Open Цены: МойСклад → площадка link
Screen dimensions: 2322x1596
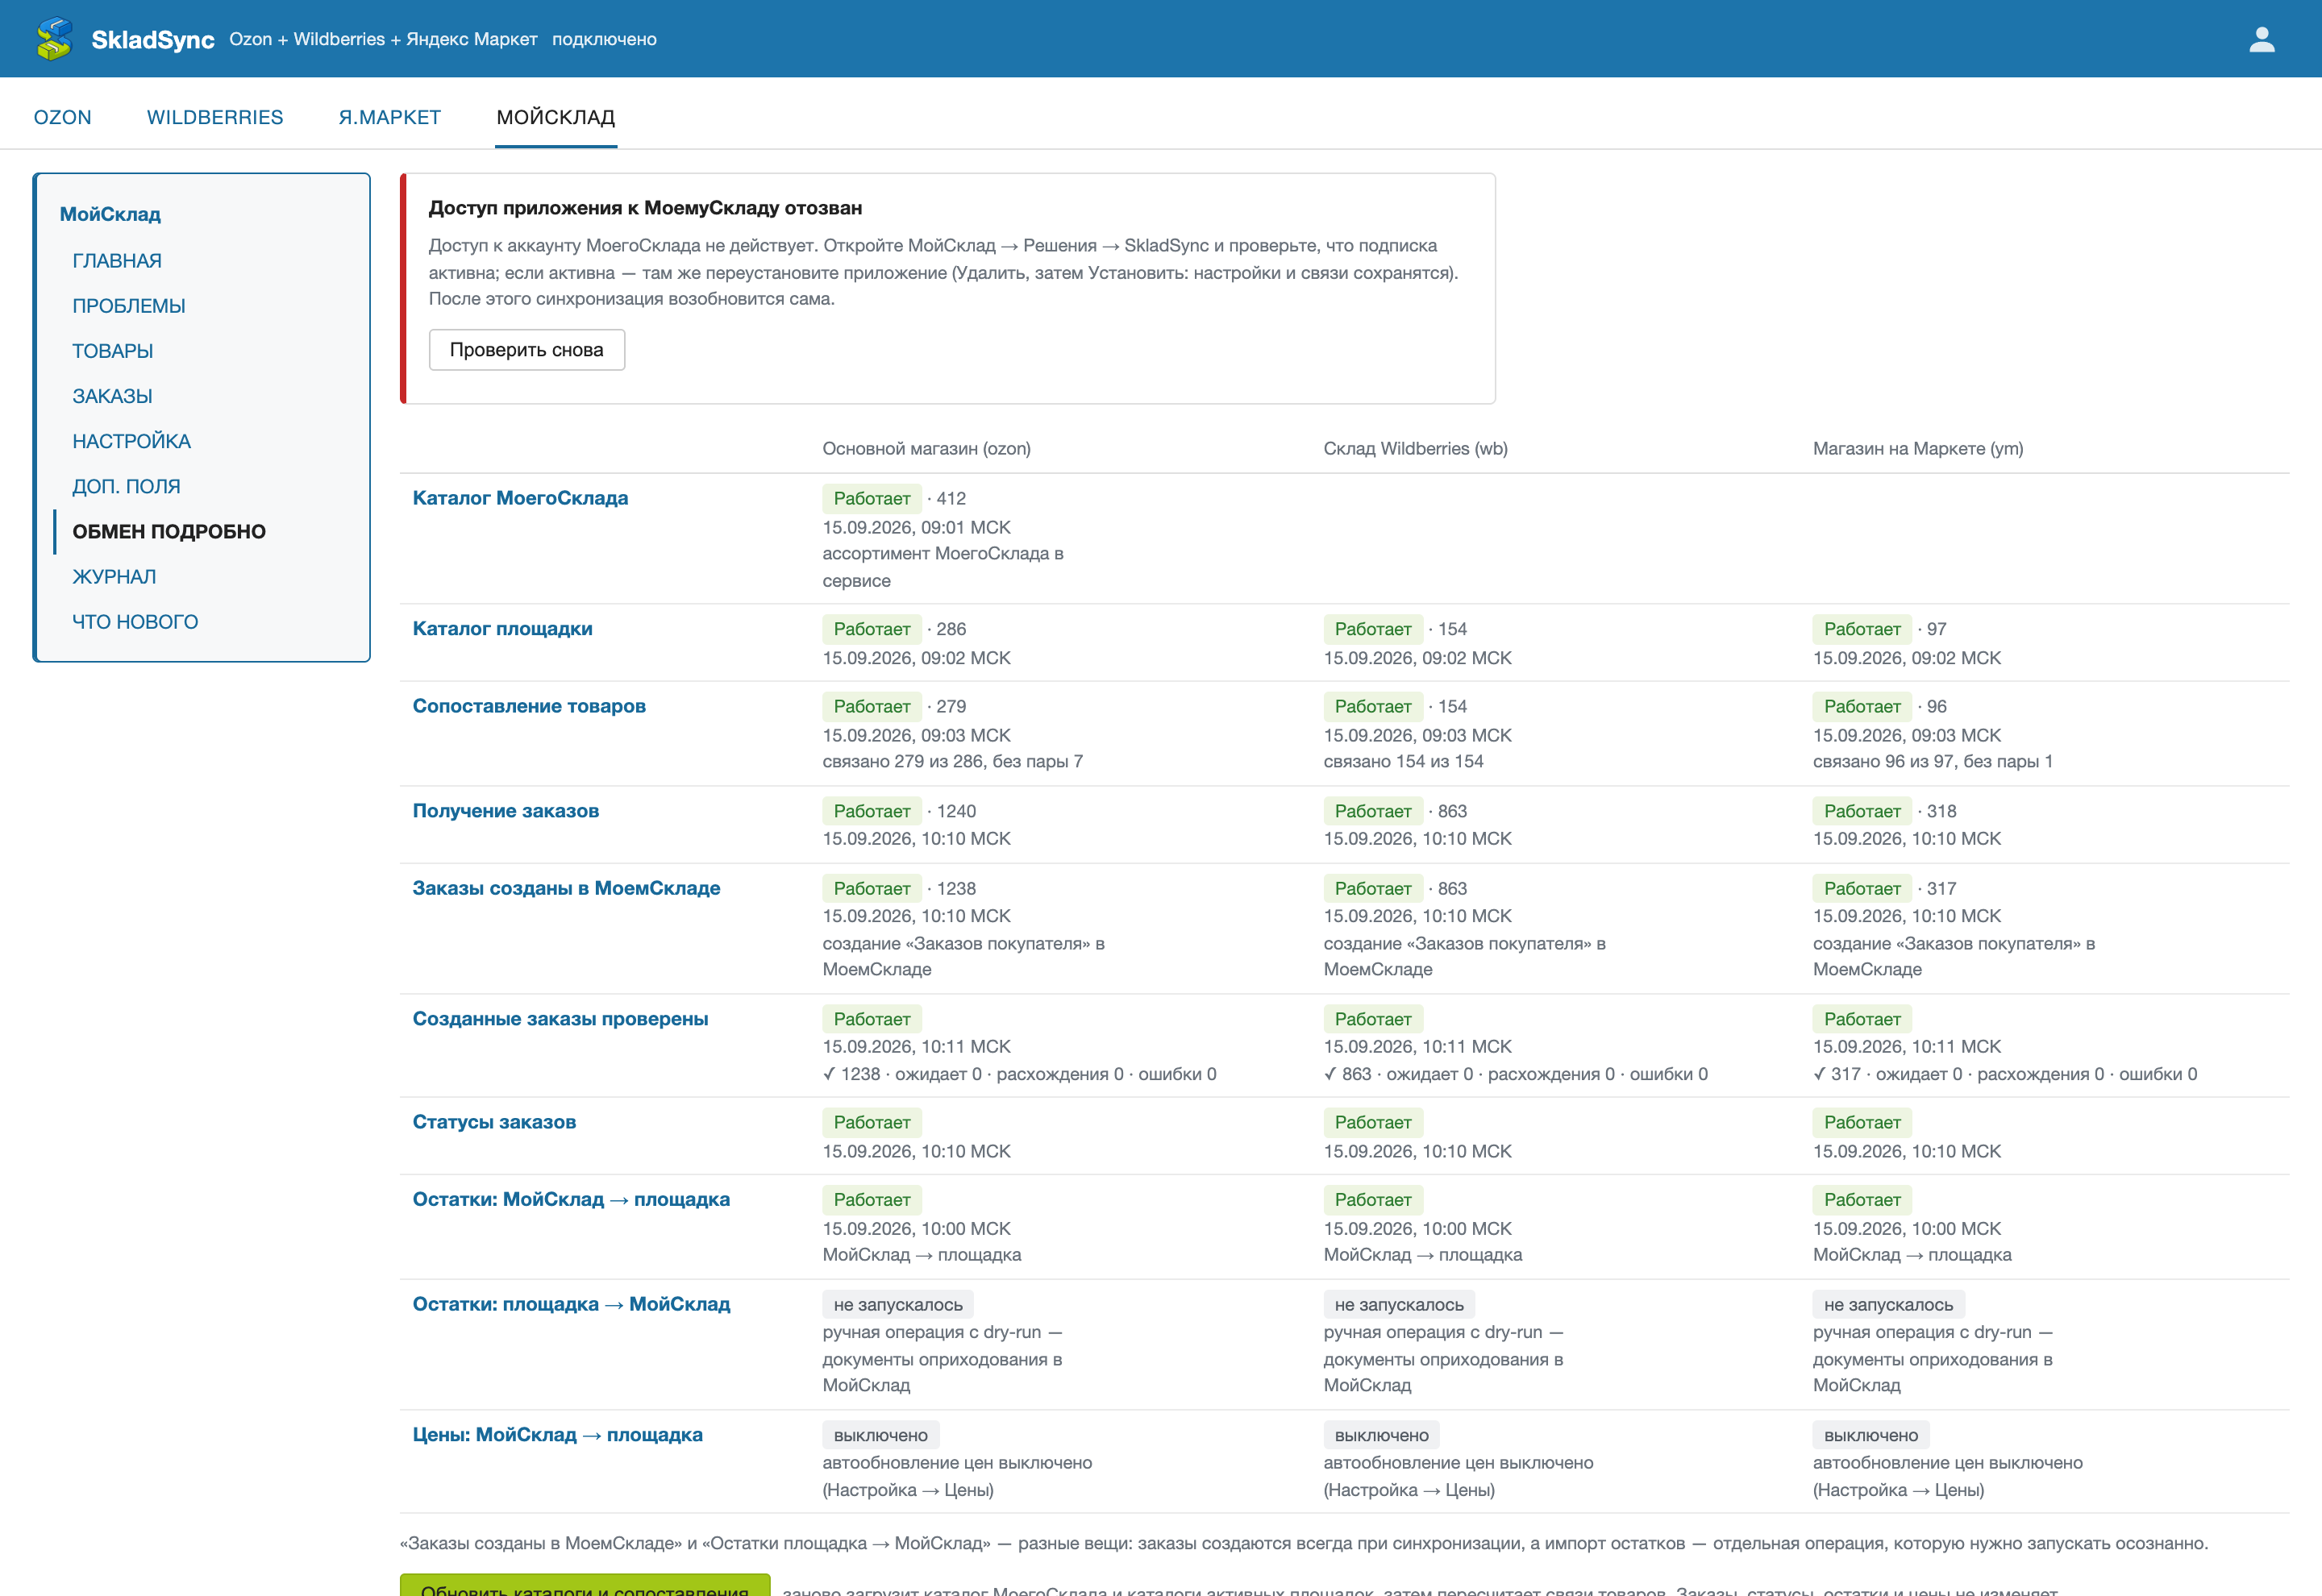pyautogui.click(x=557, y=1434)
